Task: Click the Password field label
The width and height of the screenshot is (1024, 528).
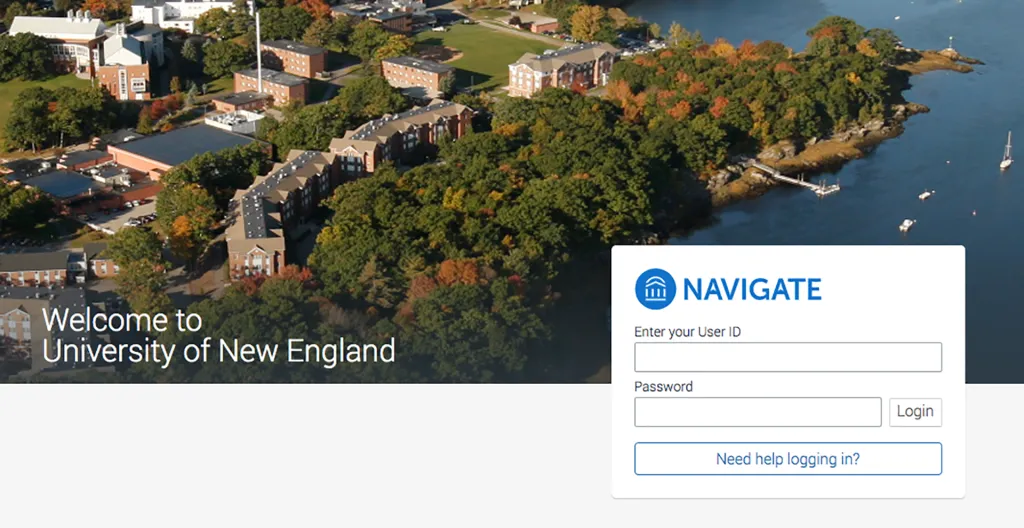Action: pyautogui.click(x=664, y=387)
